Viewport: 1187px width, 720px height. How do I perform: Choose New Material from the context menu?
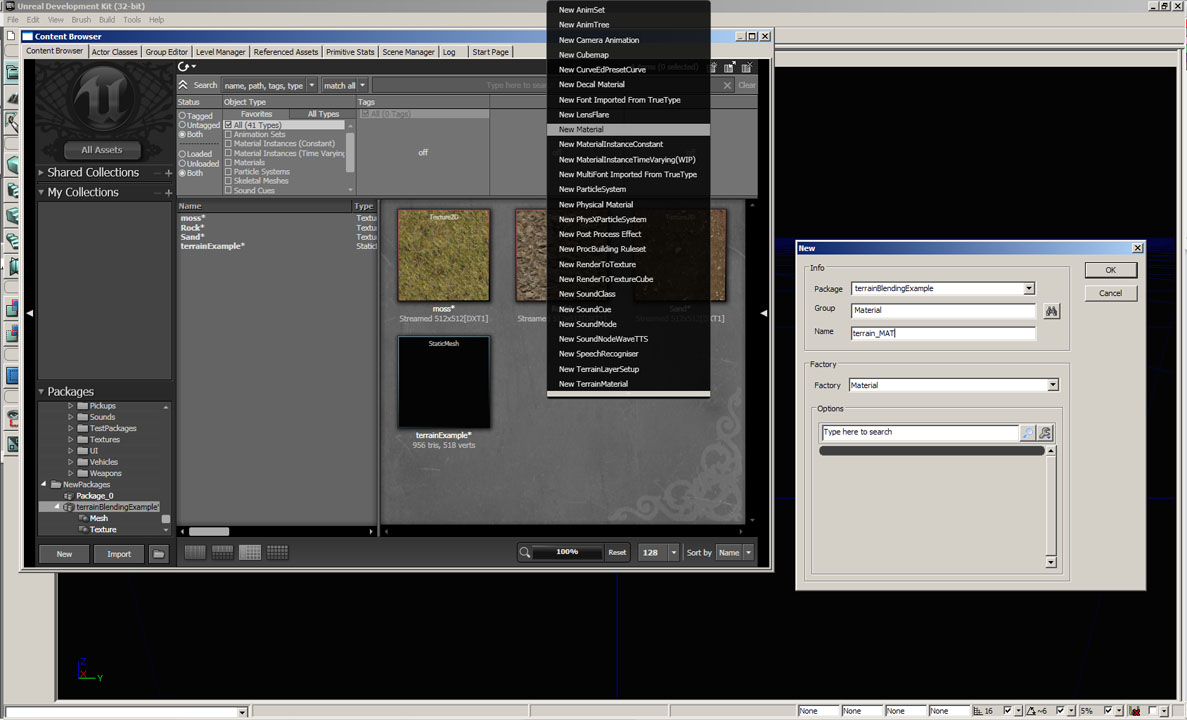(581, 130)
